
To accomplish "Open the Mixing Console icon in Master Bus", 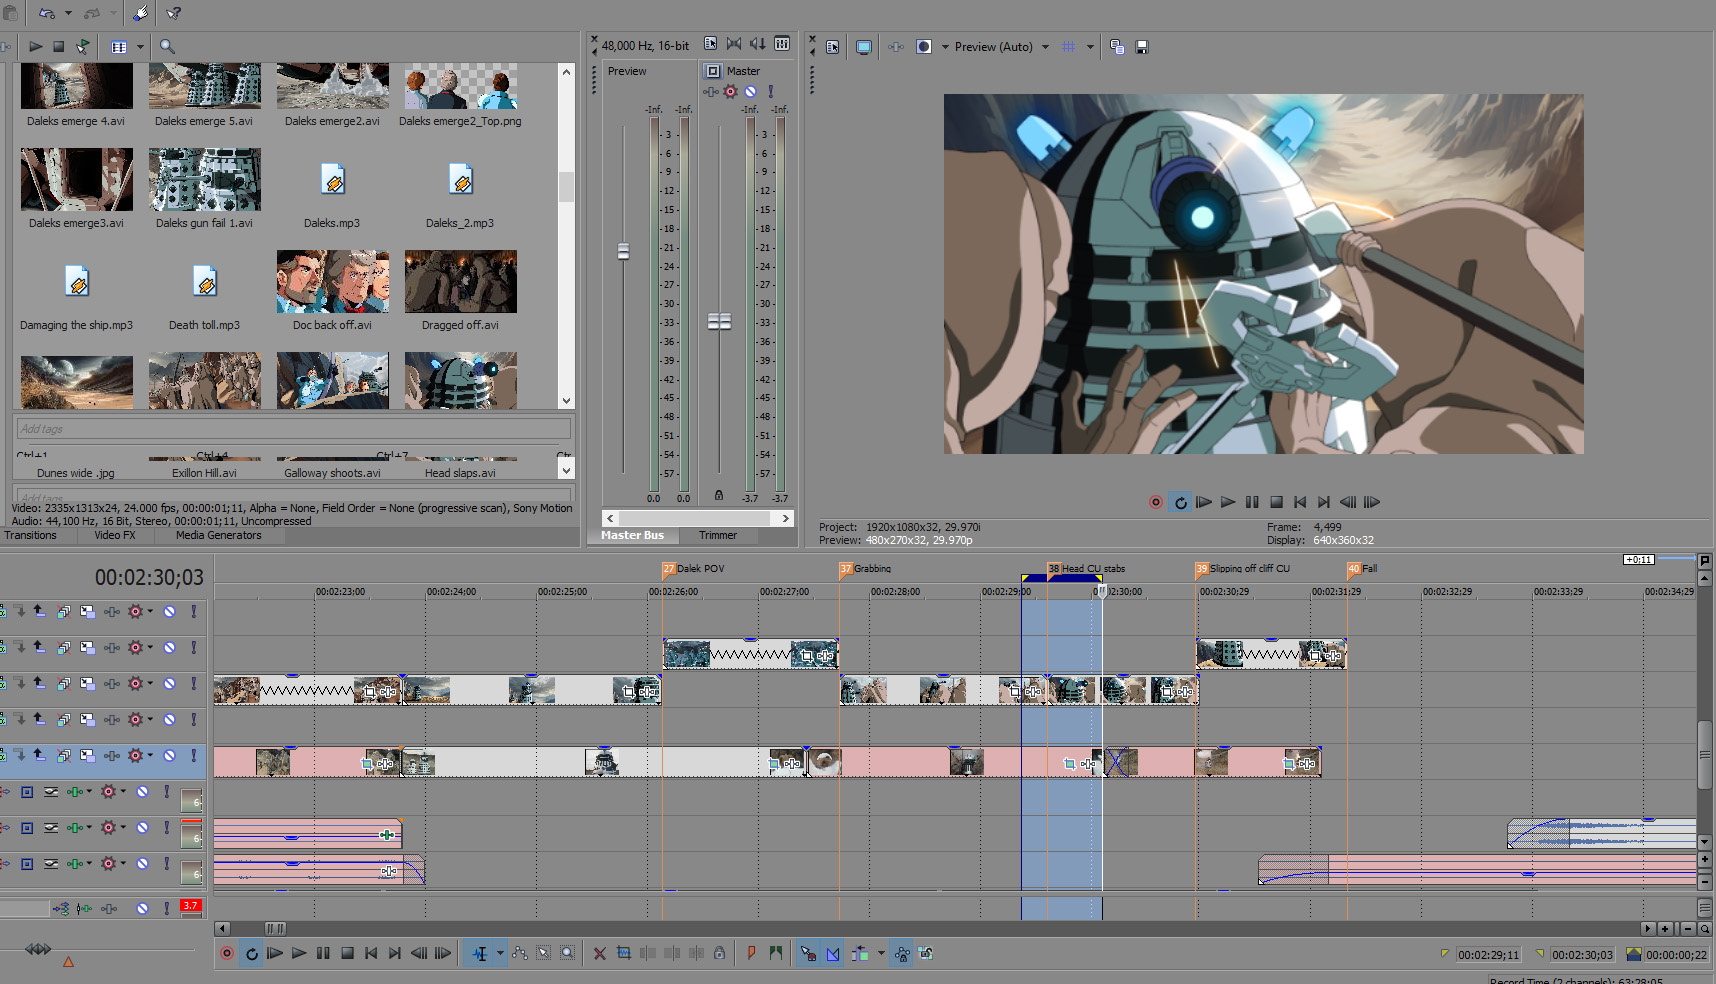I will [782, 44].
